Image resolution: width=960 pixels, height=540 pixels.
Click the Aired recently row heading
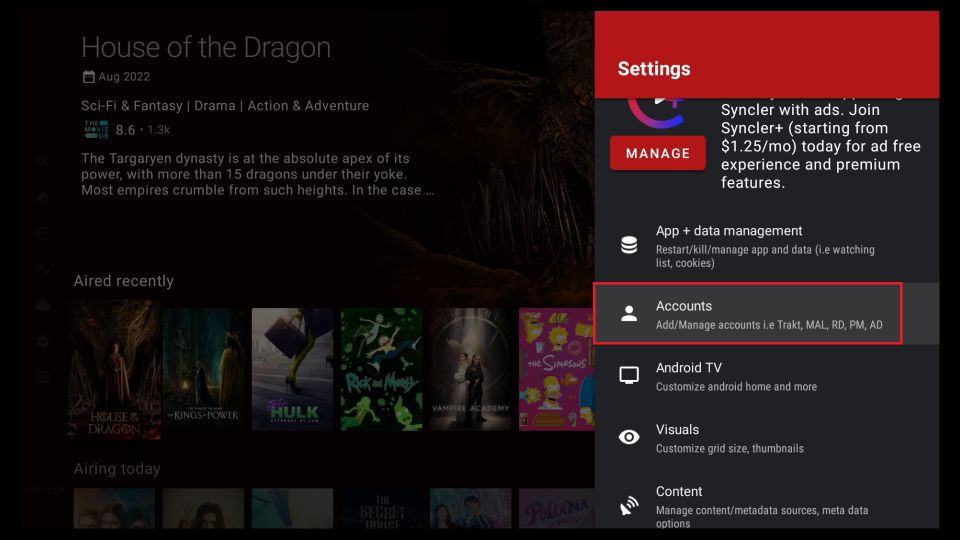click(x=124, y=281)
